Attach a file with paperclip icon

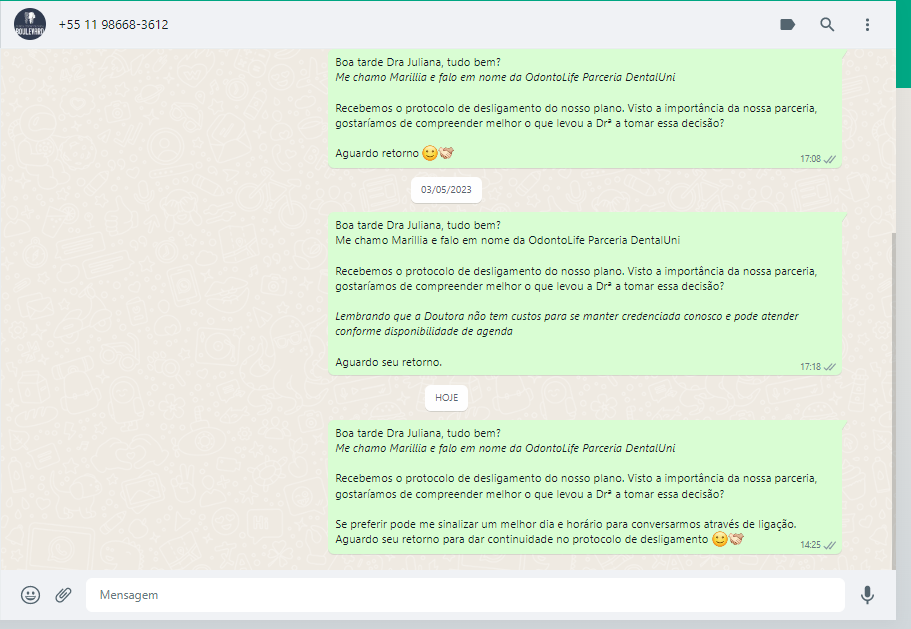click(63, 595)
